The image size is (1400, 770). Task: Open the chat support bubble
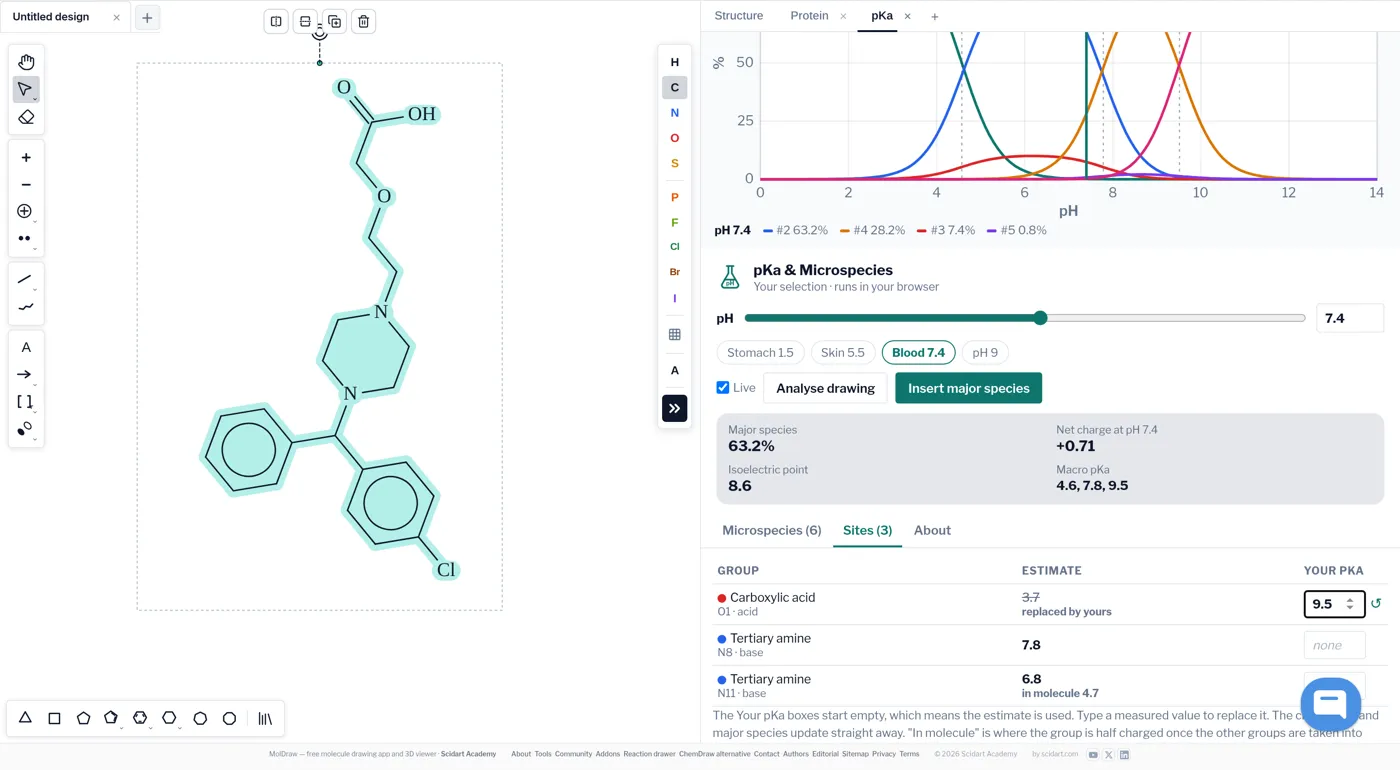point(1330,703)
